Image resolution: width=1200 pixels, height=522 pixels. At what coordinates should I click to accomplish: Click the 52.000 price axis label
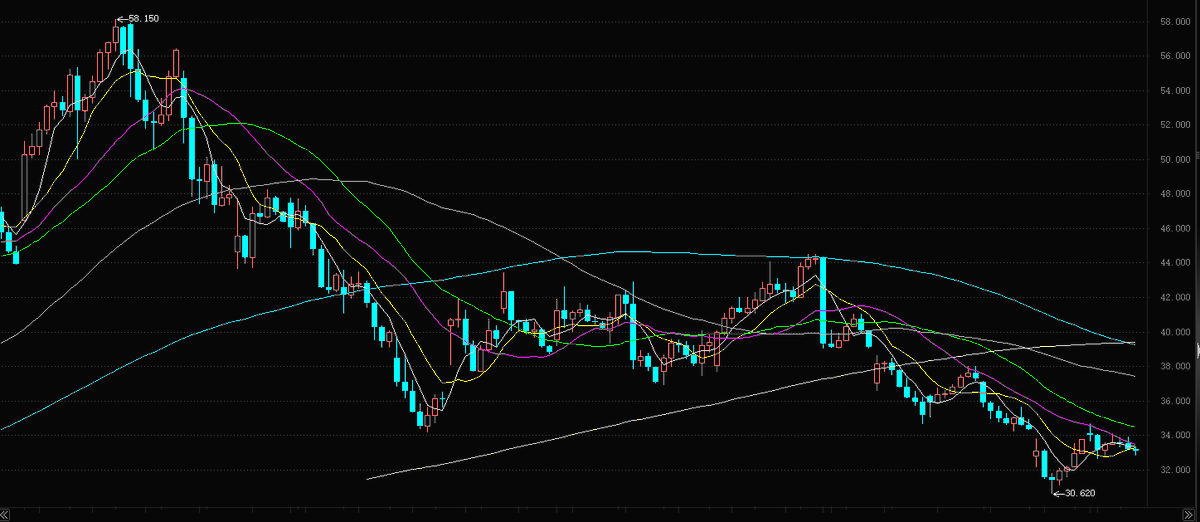coord(1174,125)
